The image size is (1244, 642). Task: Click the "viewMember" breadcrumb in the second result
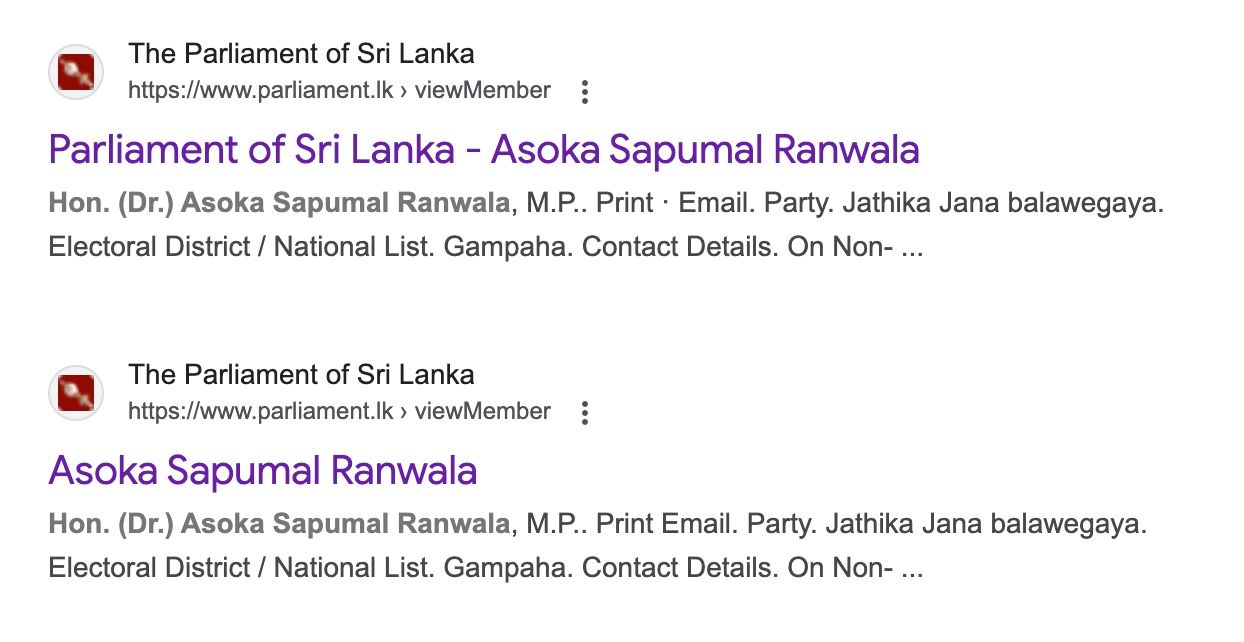(482, 411)
